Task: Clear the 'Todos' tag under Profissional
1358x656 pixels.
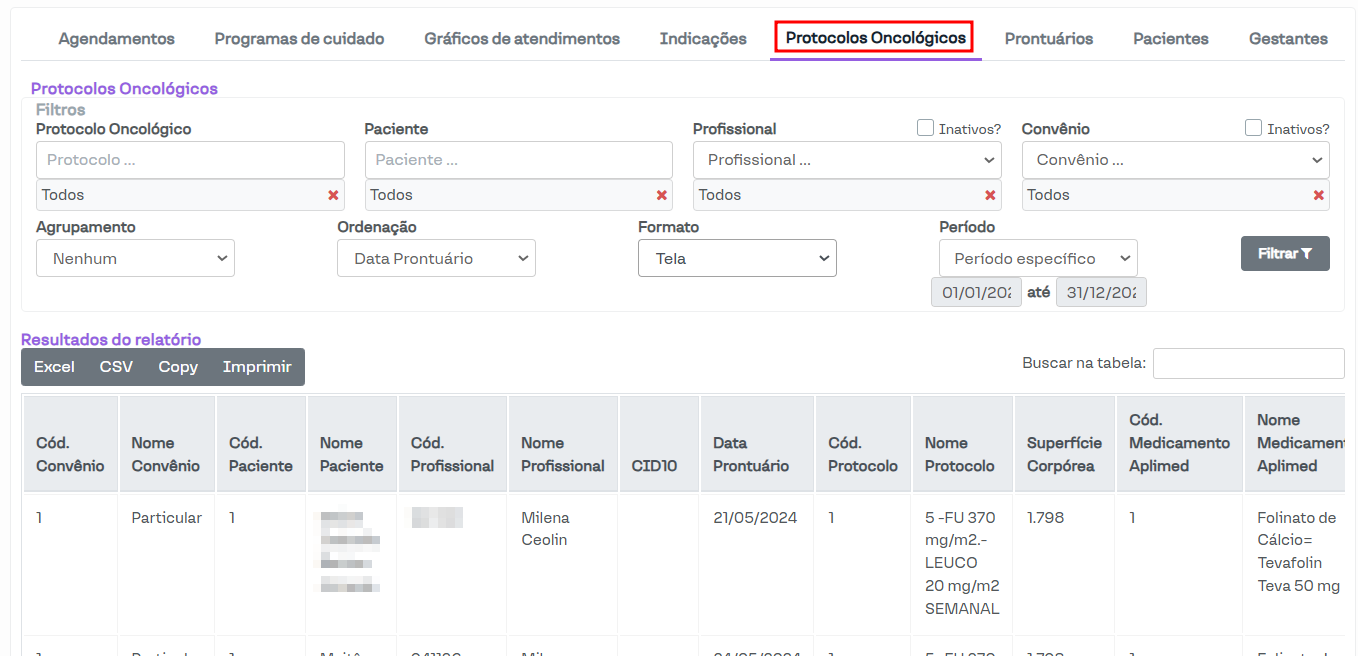Action: pyautogui.click(x=990, y=195)
